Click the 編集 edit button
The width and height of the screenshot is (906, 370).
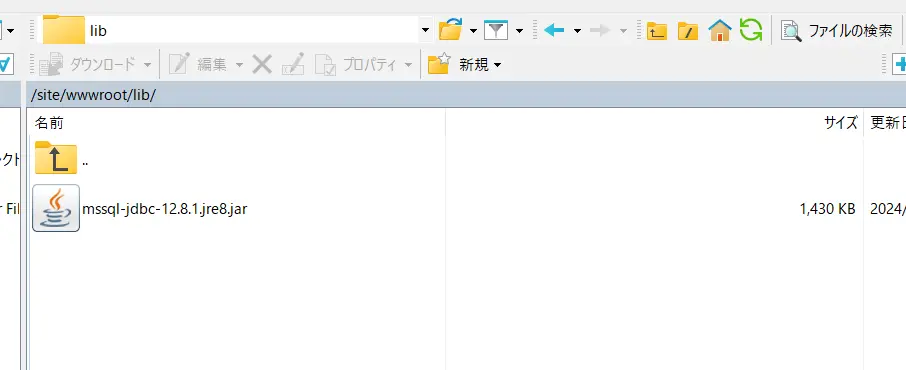point(198,64)
